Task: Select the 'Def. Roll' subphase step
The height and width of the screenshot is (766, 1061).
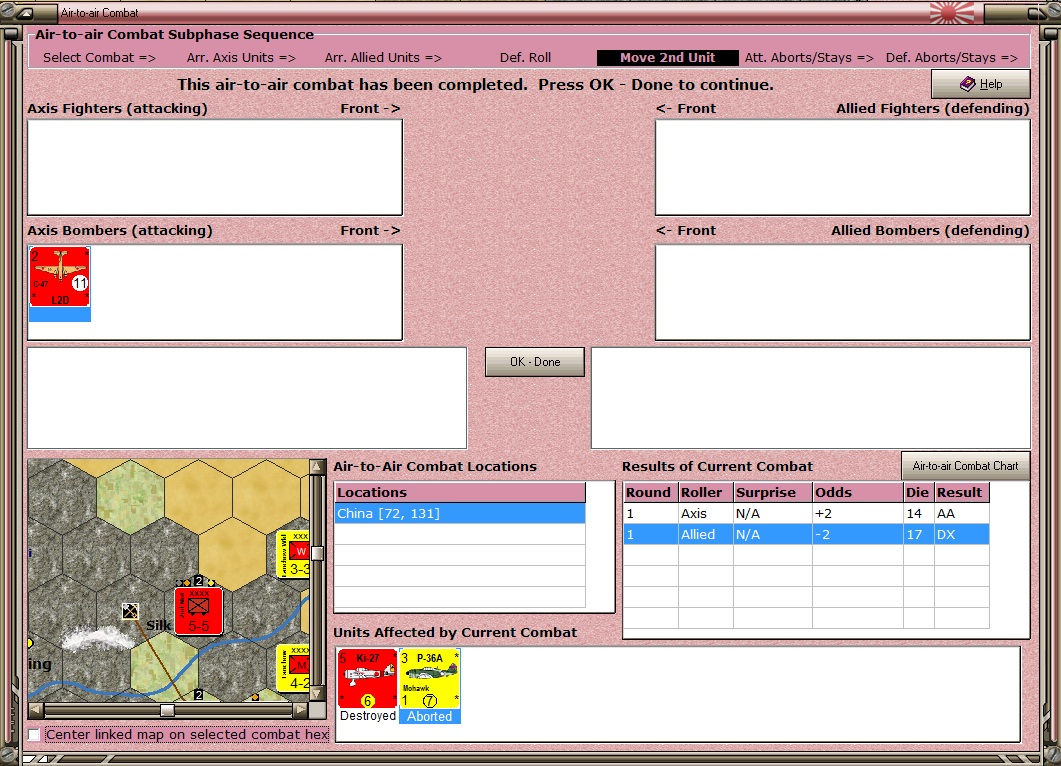Action: tap(525, 58)
